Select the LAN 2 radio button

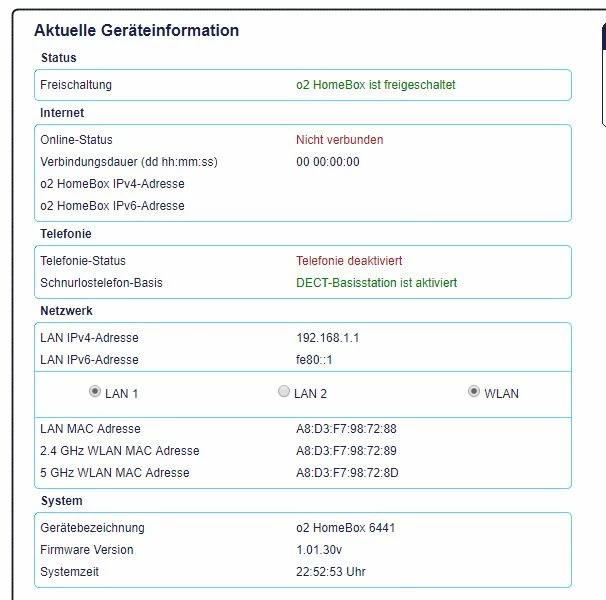click(284, 393)
